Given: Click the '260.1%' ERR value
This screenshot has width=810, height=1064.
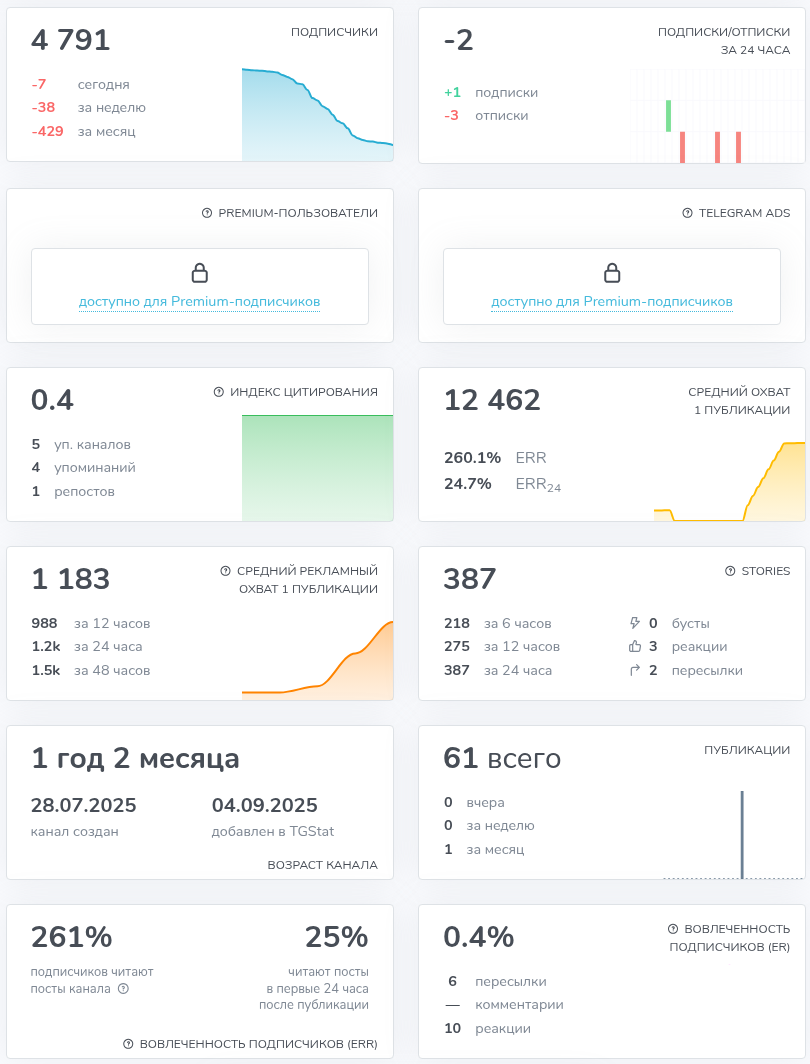Looking at the screenshot, I should tap(473, 457).
